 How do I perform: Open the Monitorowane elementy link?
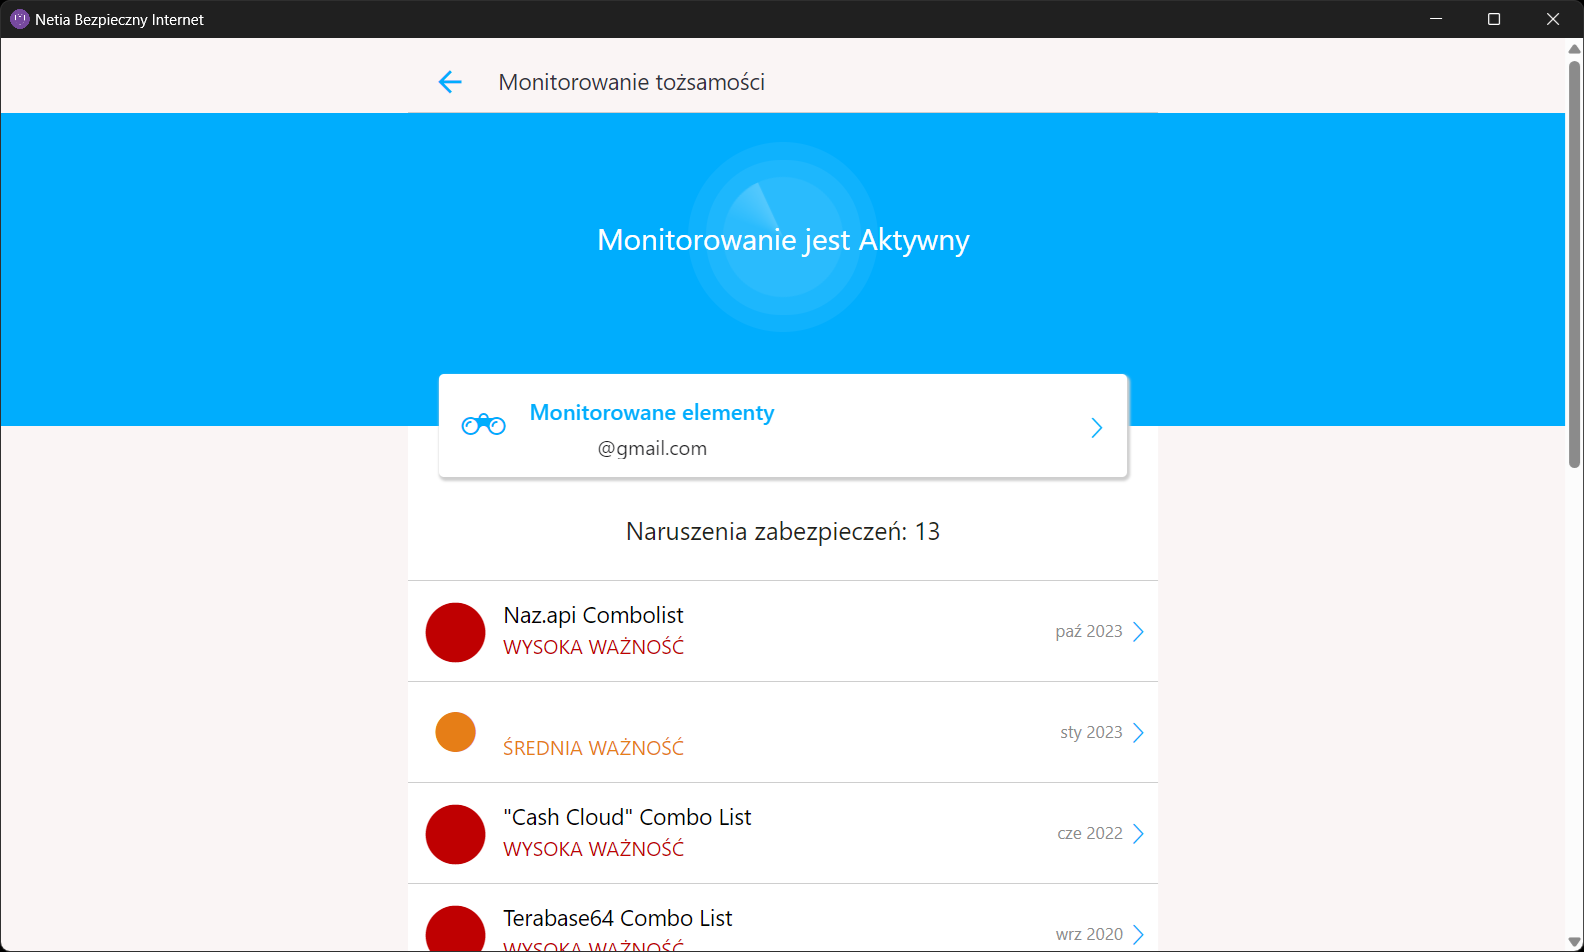pyautogui.click(x=652, y=413)
